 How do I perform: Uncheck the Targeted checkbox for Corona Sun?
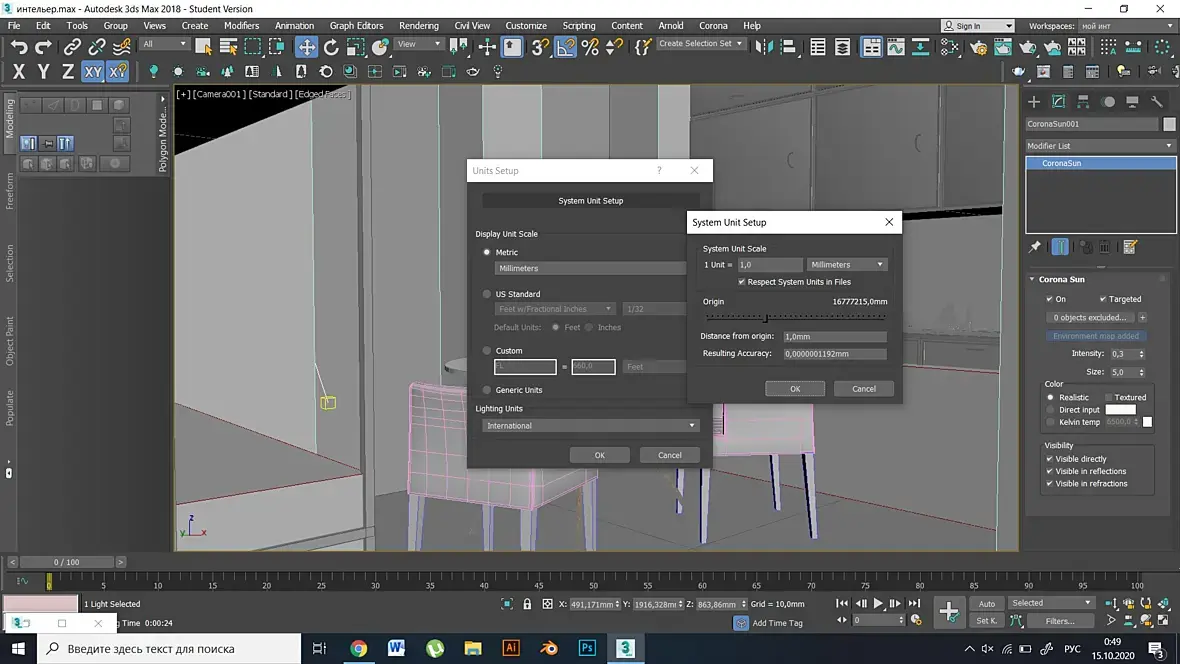pyautogui.click(x=1103, y=299)
